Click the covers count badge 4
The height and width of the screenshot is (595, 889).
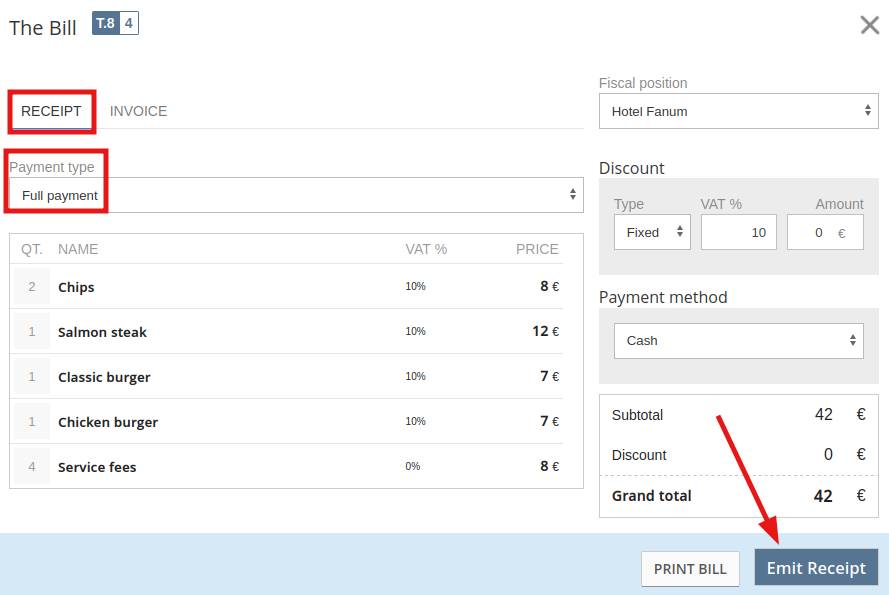(129, 23)
